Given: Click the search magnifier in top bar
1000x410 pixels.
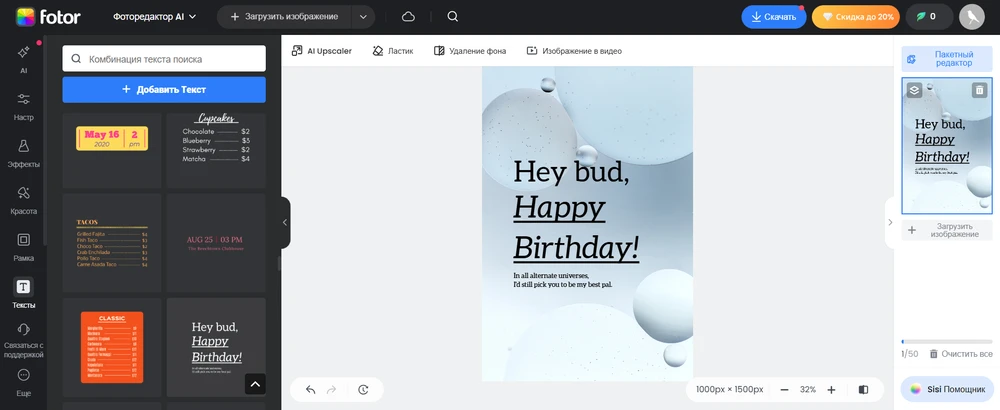Looking at the screenshot, I should coord(453,17).
